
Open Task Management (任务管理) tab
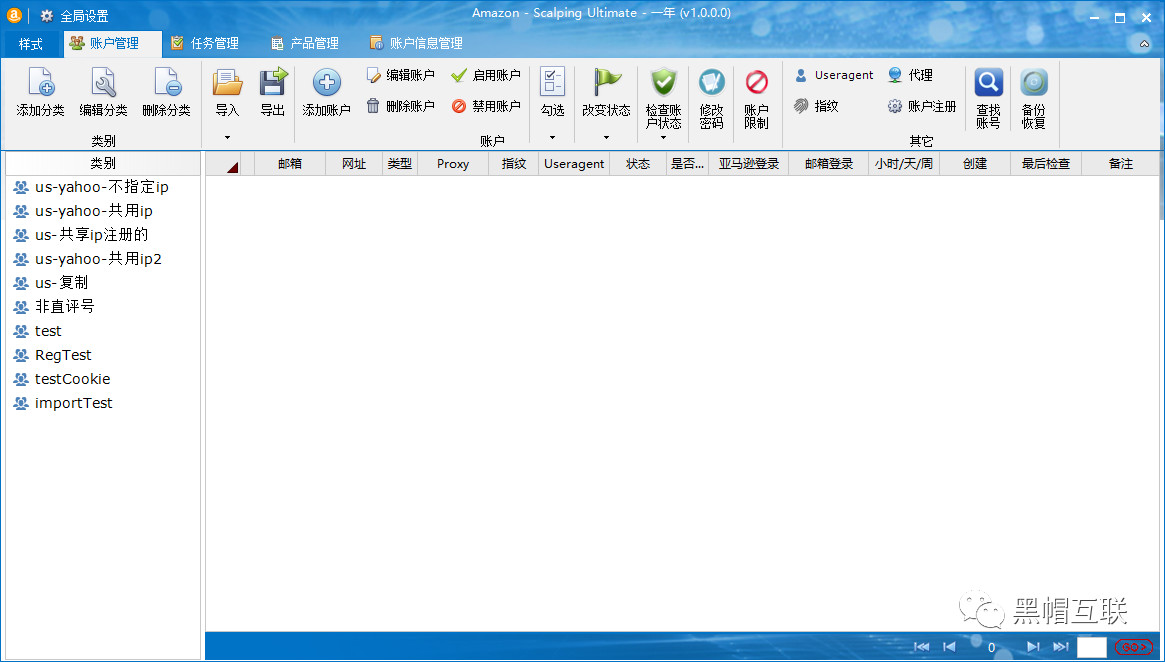point(205,44)
